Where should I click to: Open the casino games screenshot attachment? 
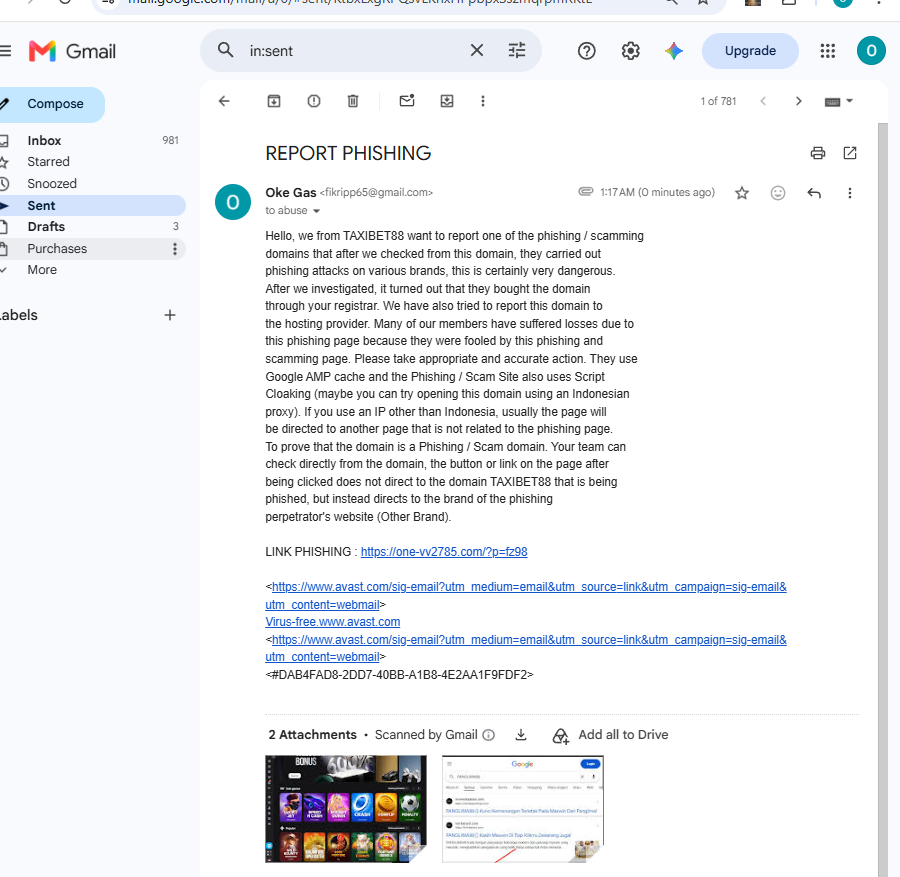pos(346,809)
